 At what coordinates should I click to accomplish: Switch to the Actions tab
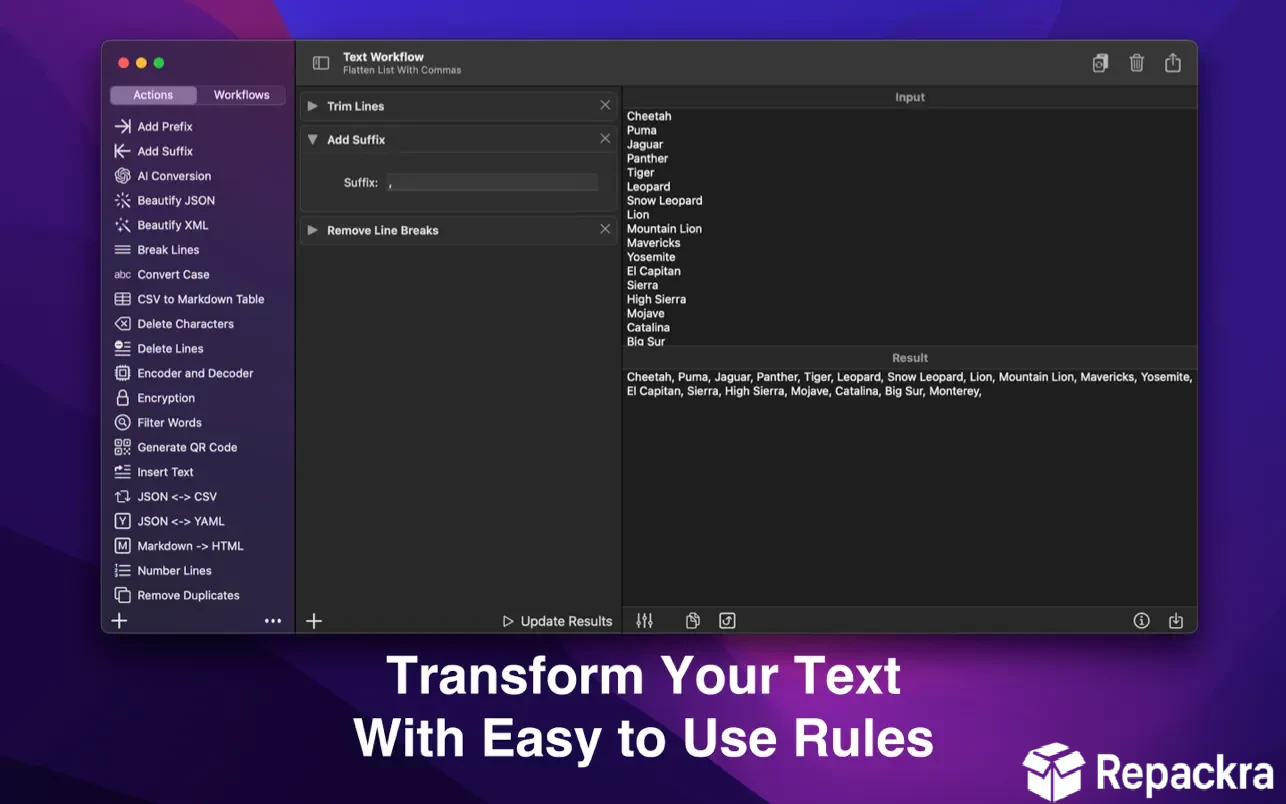[153, 95]
